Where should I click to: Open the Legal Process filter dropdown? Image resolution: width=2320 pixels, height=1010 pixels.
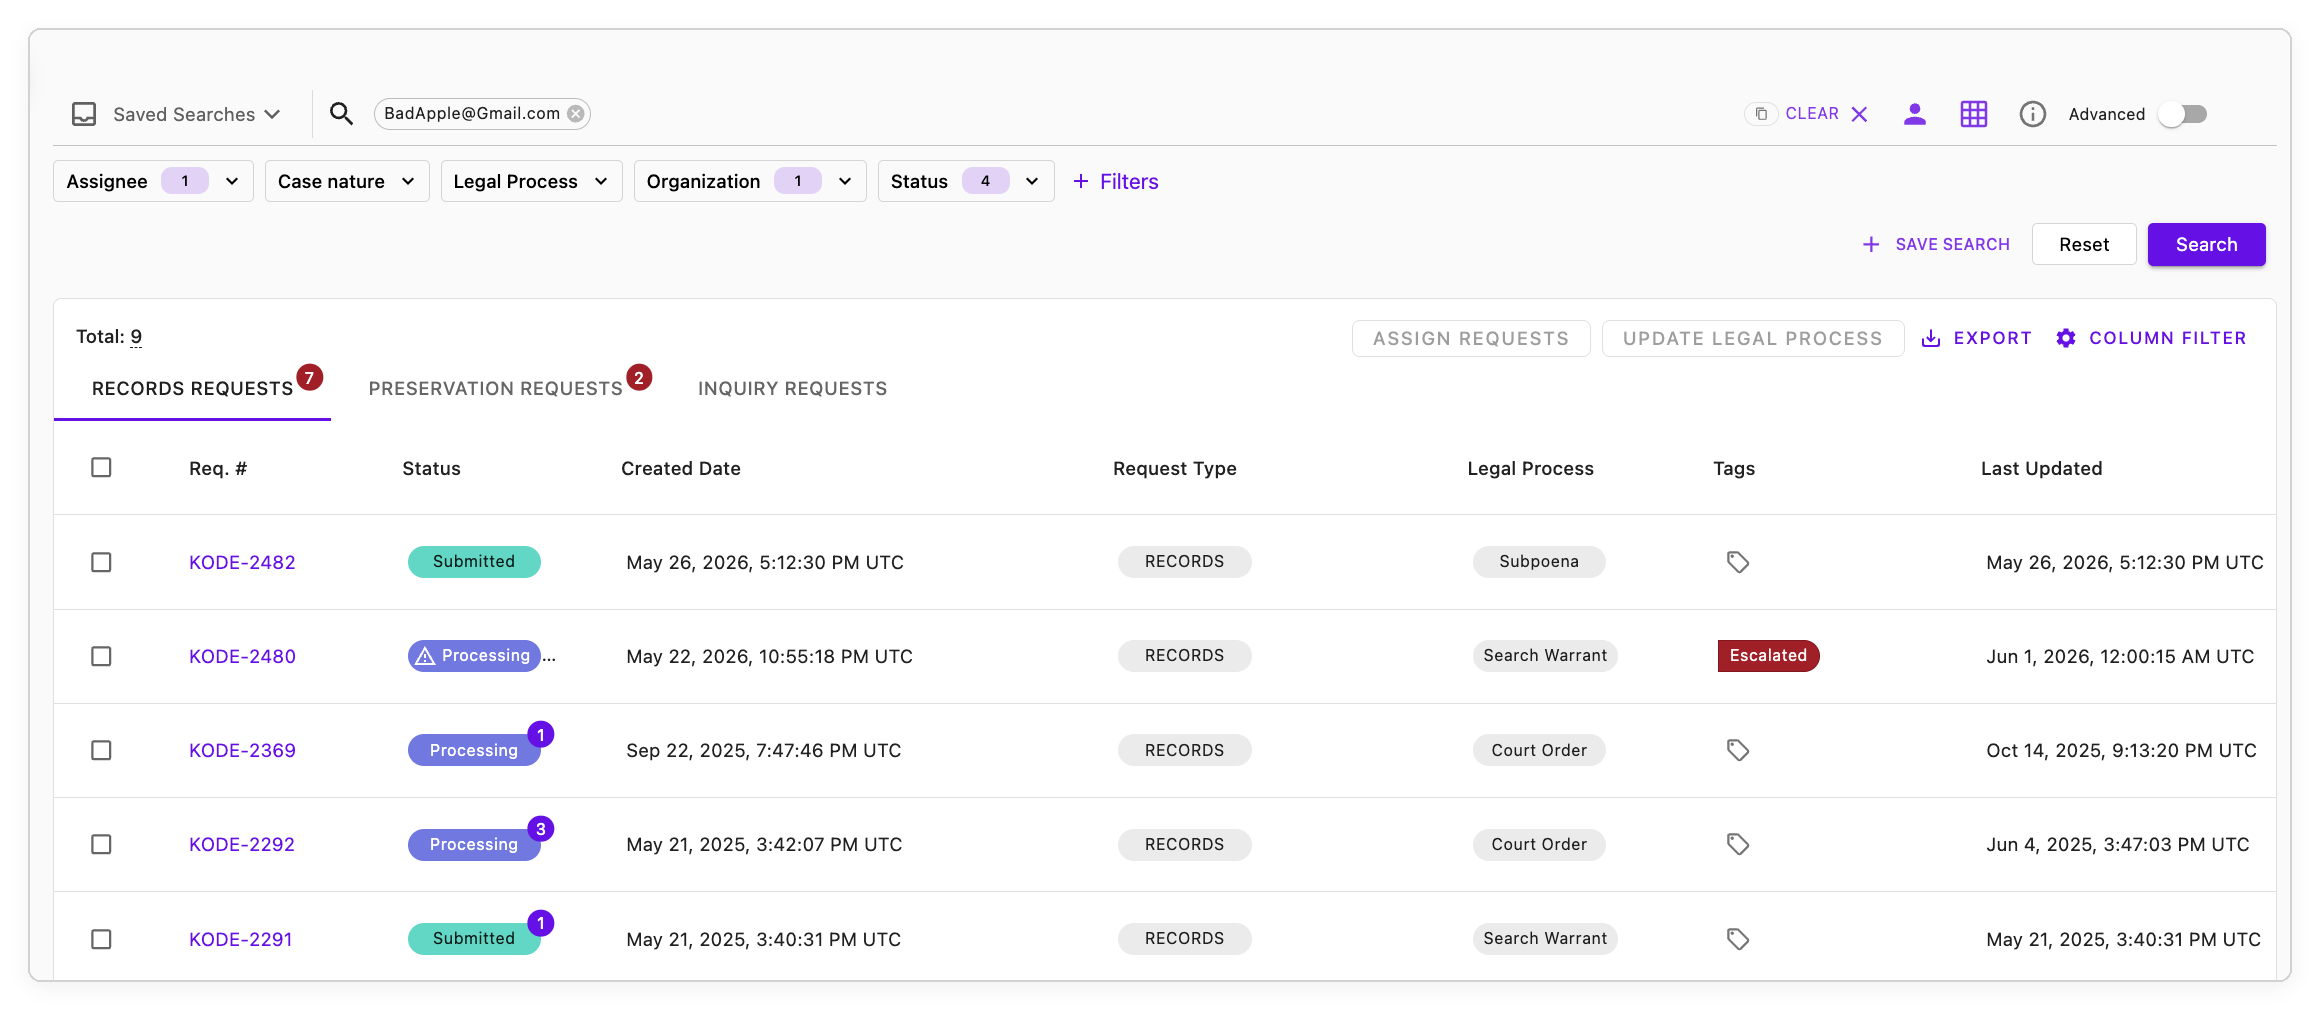click(531, 181)
